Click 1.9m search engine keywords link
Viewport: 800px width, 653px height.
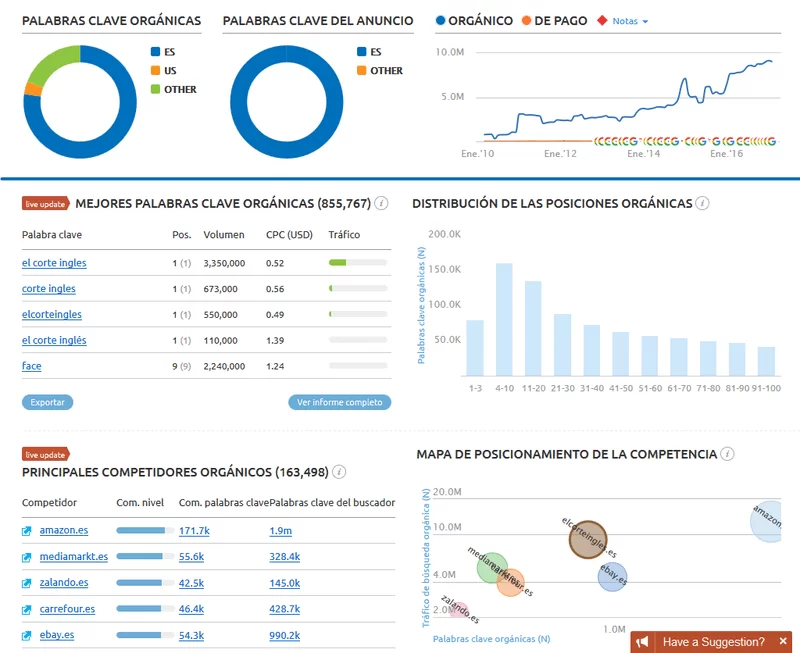(x=281, y=531)
